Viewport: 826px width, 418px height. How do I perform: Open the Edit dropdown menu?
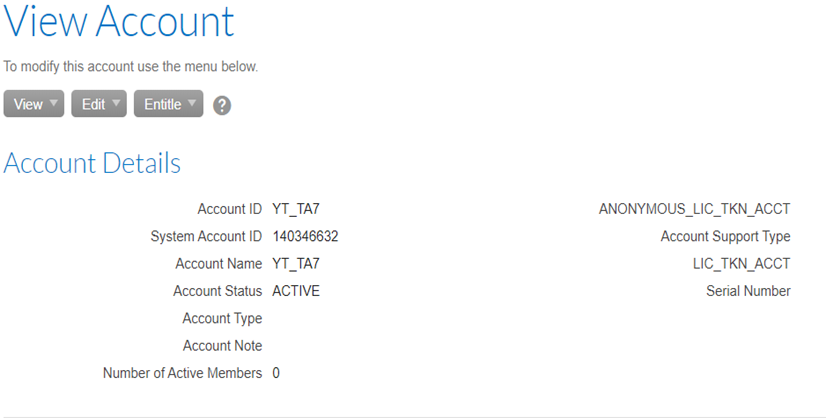click(99, 104)
